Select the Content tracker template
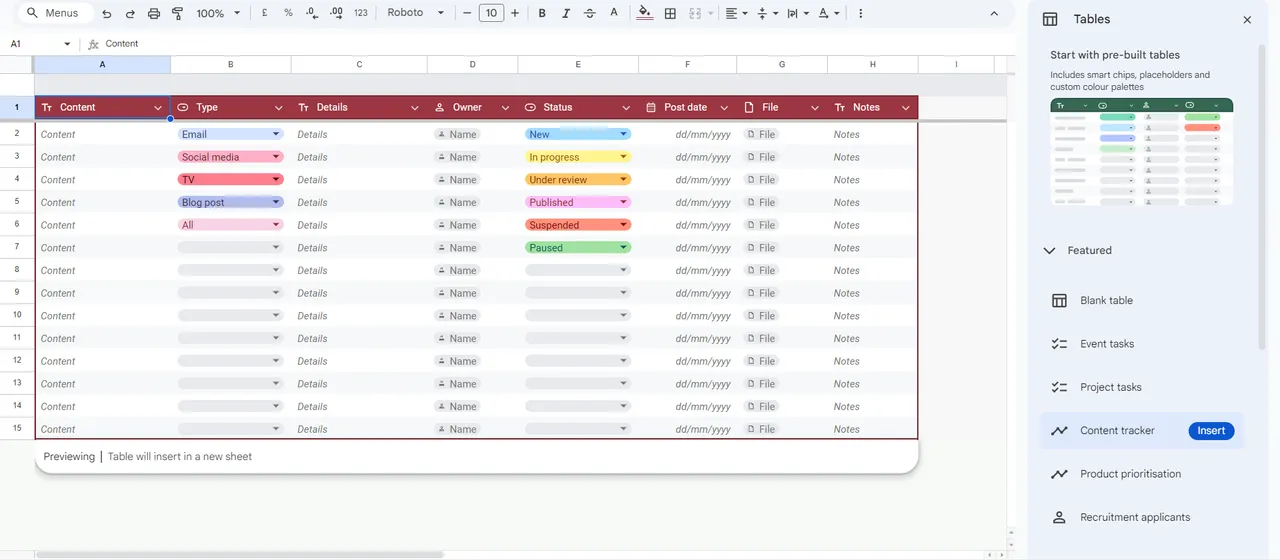Viewport: 1280px width, 560px height. 1142,431
